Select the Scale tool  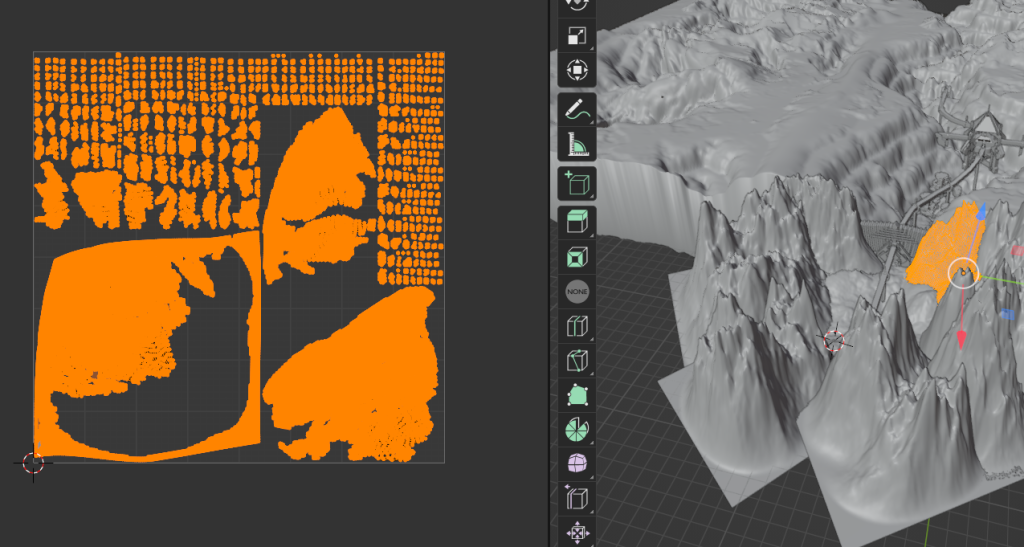click(x=577, y=35)
